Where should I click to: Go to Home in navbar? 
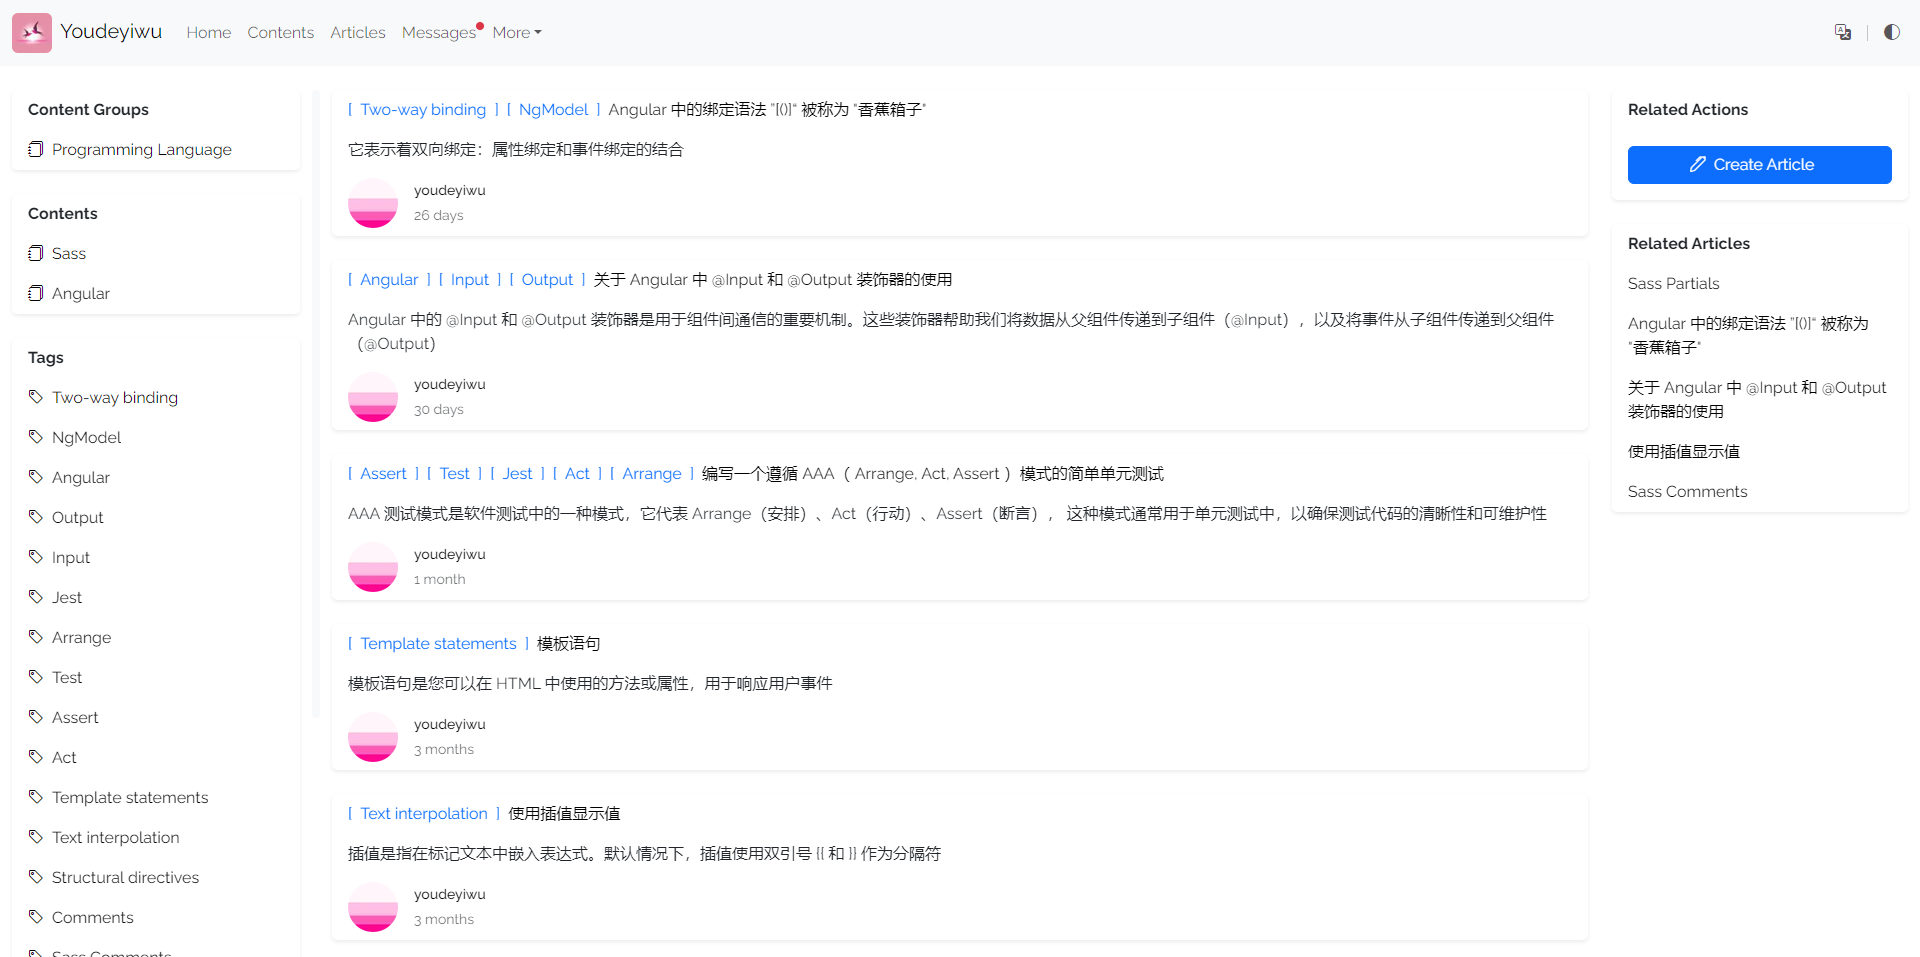click(x=209, y=33)
